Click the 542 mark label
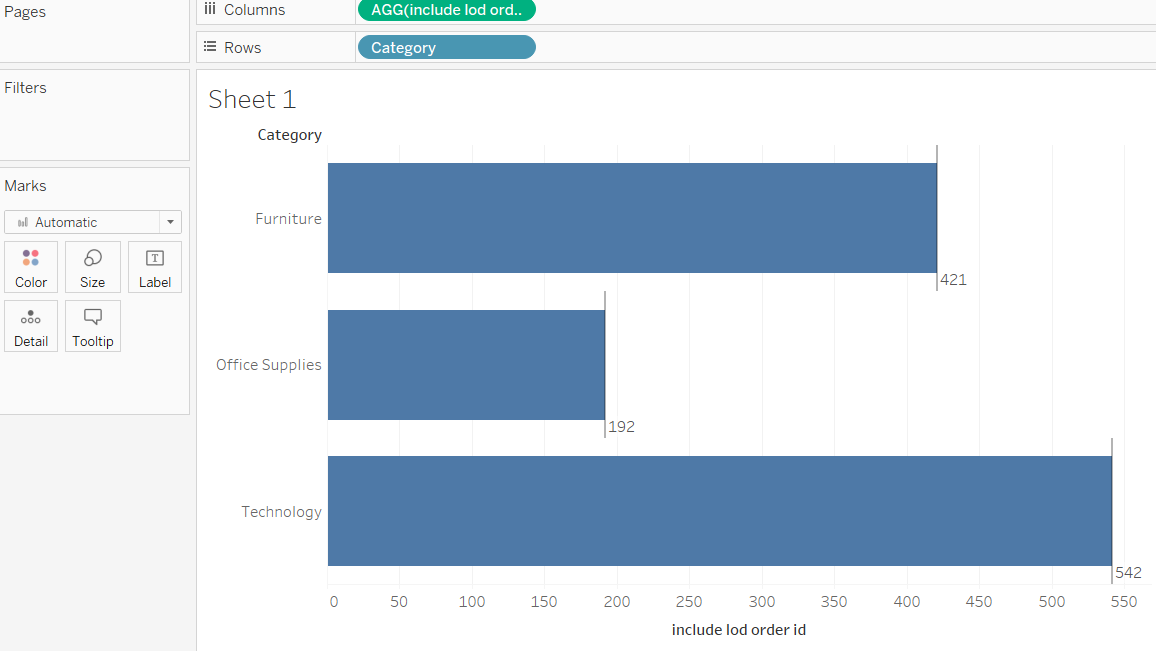This screenshot has height=651, width=1156. click(1129, 573)
